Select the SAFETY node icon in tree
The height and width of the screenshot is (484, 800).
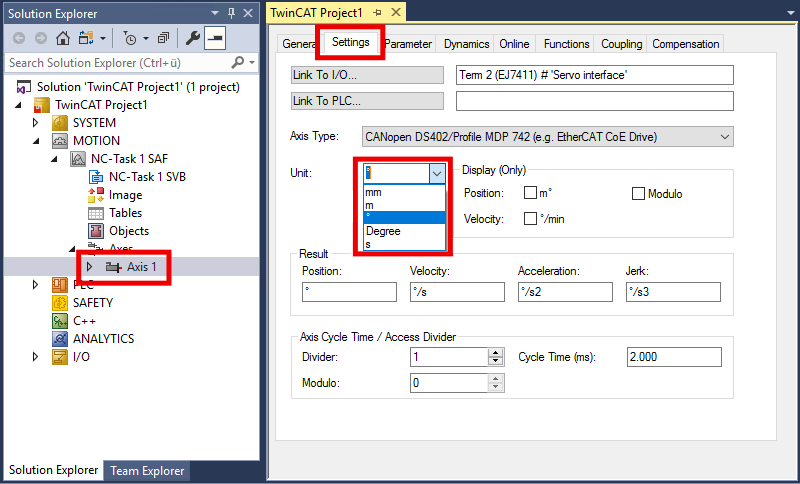pos(59,302)
